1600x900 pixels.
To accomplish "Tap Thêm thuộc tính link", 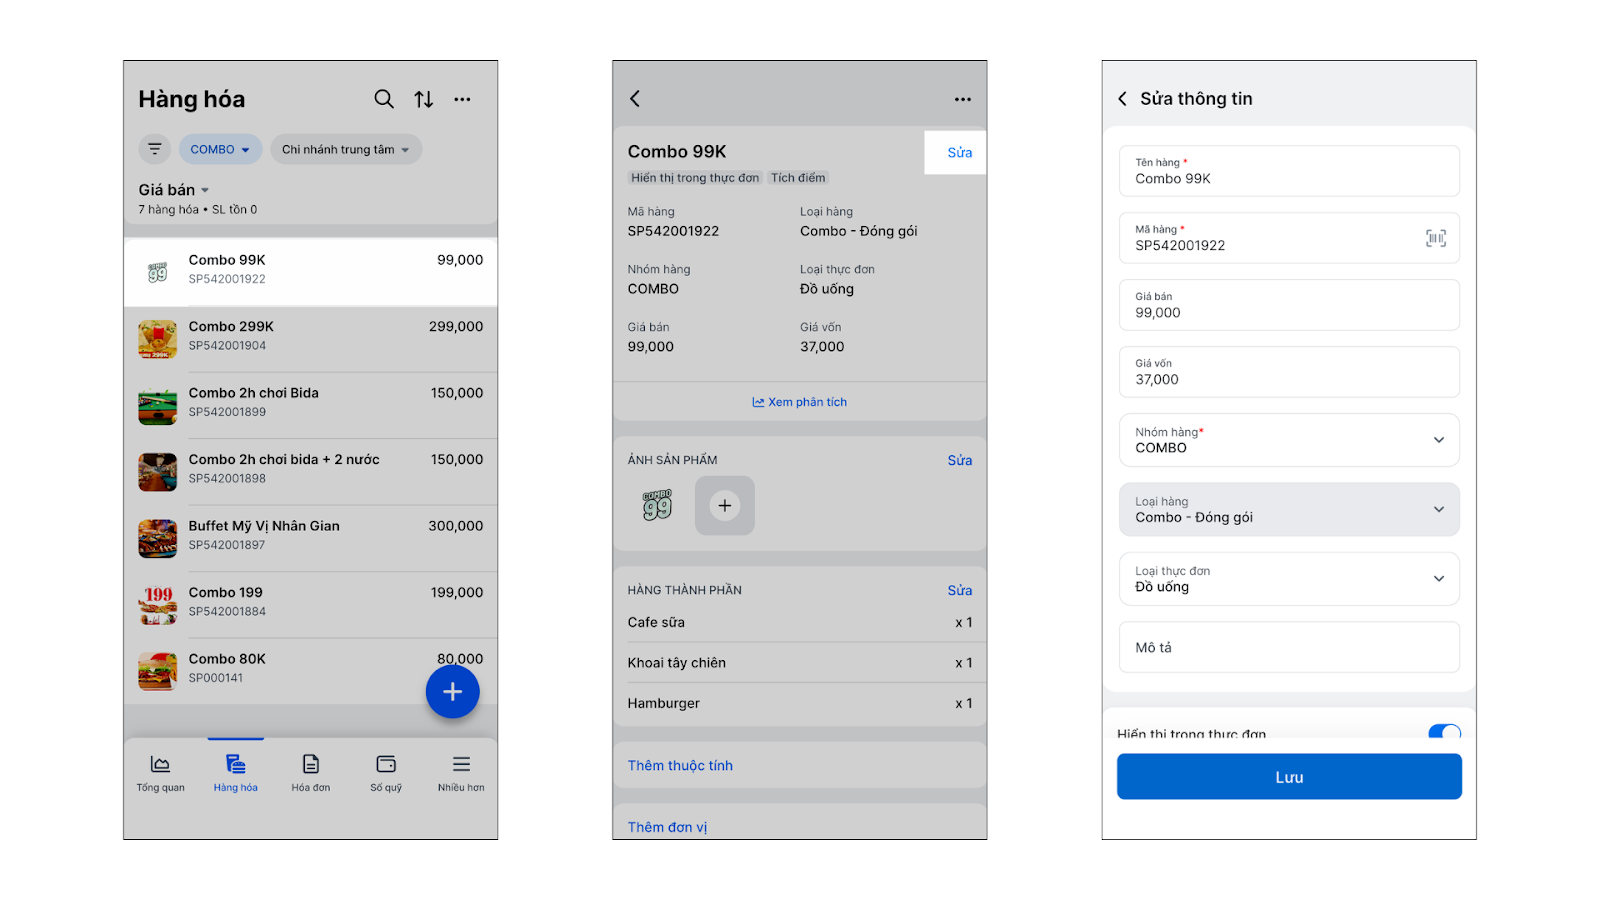I will [680, 765].
